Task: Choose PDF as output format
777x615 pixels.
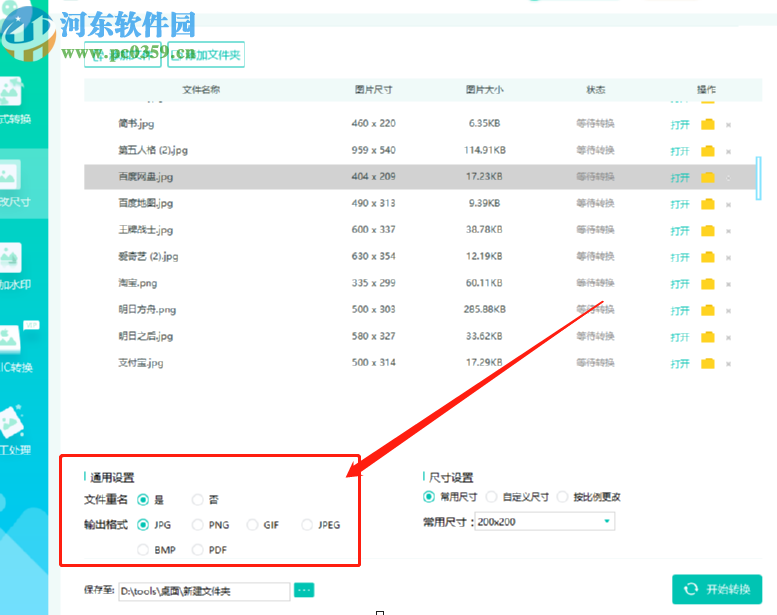Action: 198,550
